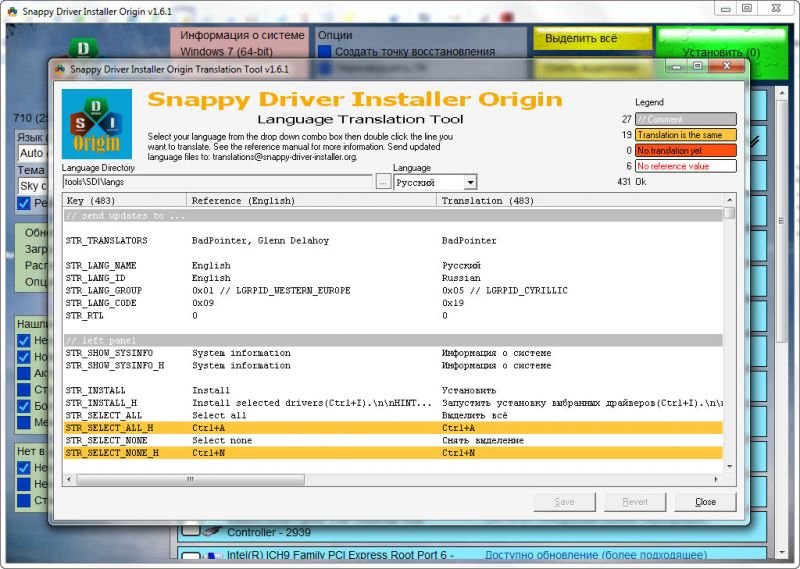800x569 pixels.
Task: Click the Intel ICH9 PCI Express driver icon
Action: (211, 555)
